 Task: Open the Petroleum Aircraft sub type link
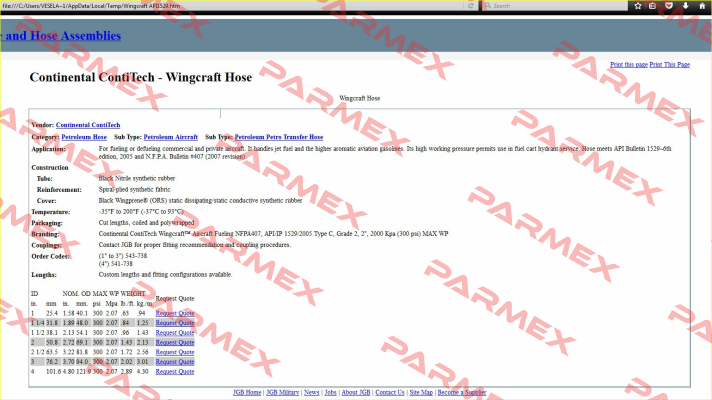point(171,137)
